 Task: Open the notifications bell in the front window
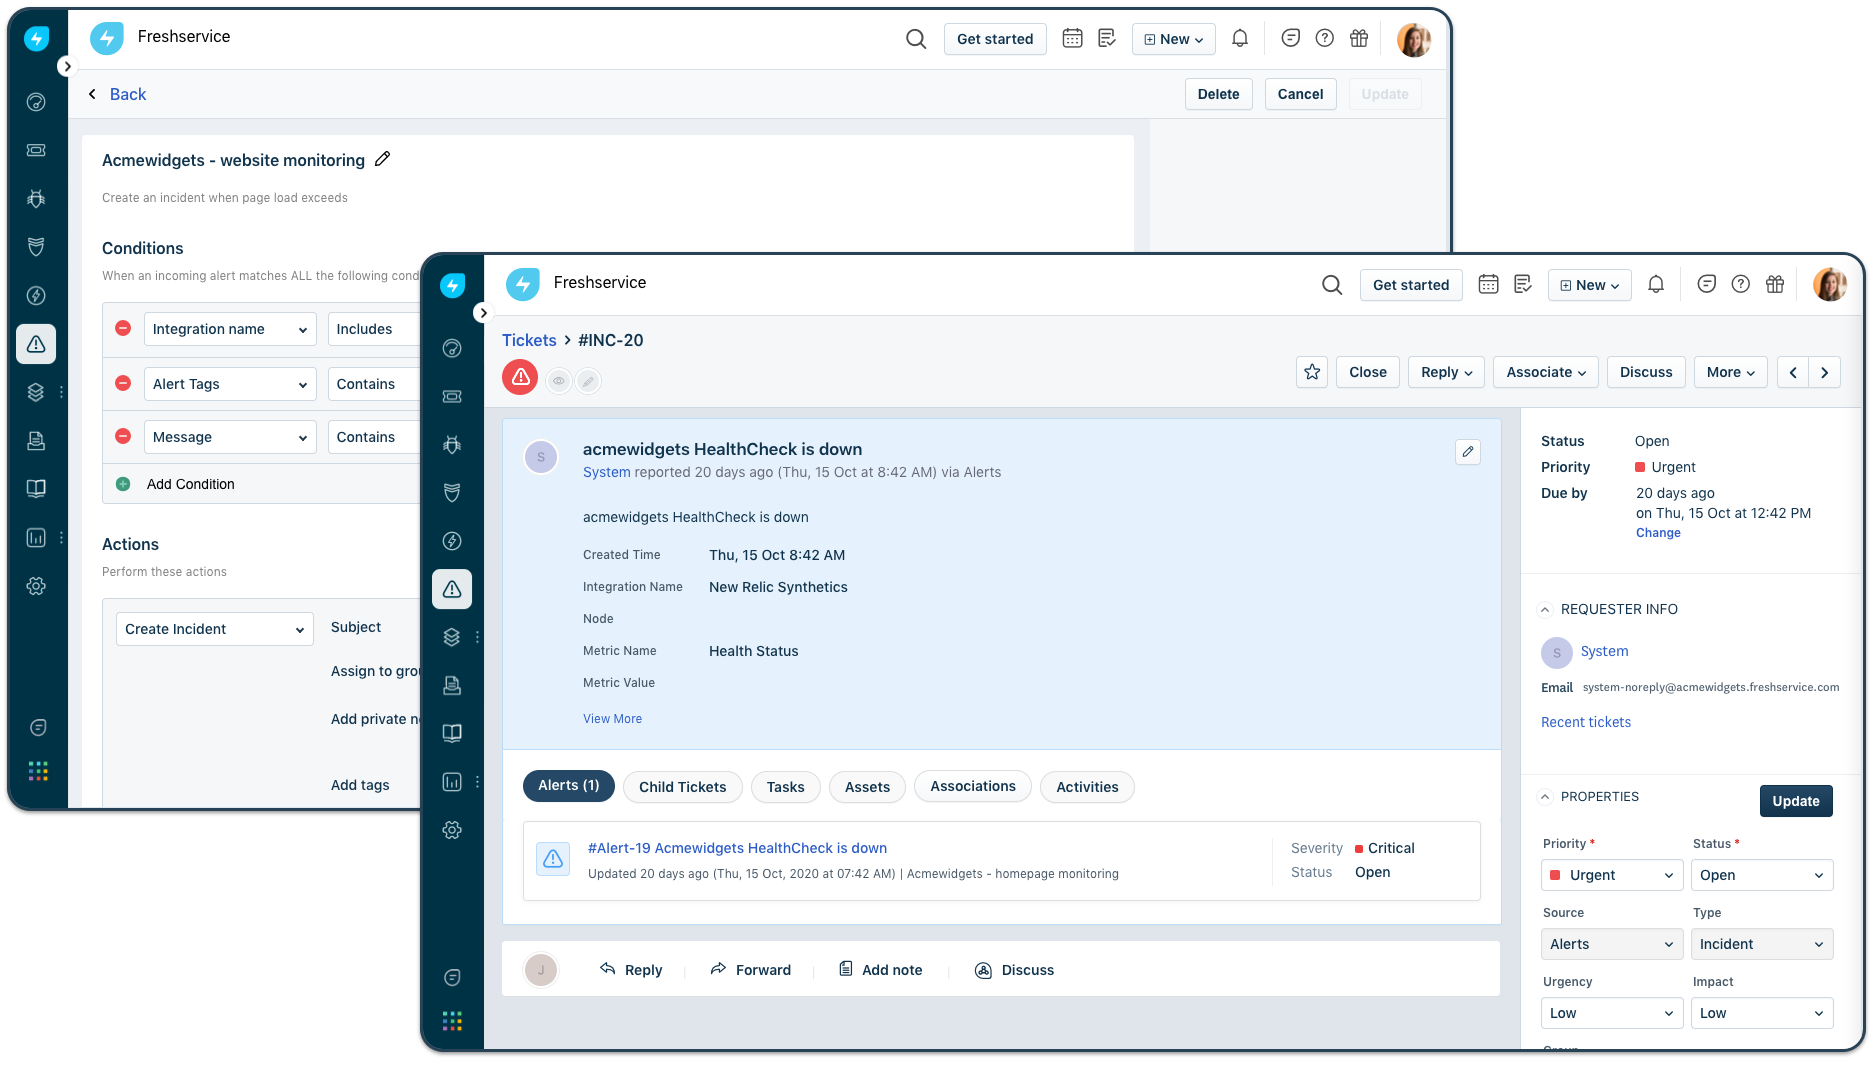pyautogui.click(x=1656, y=285)
